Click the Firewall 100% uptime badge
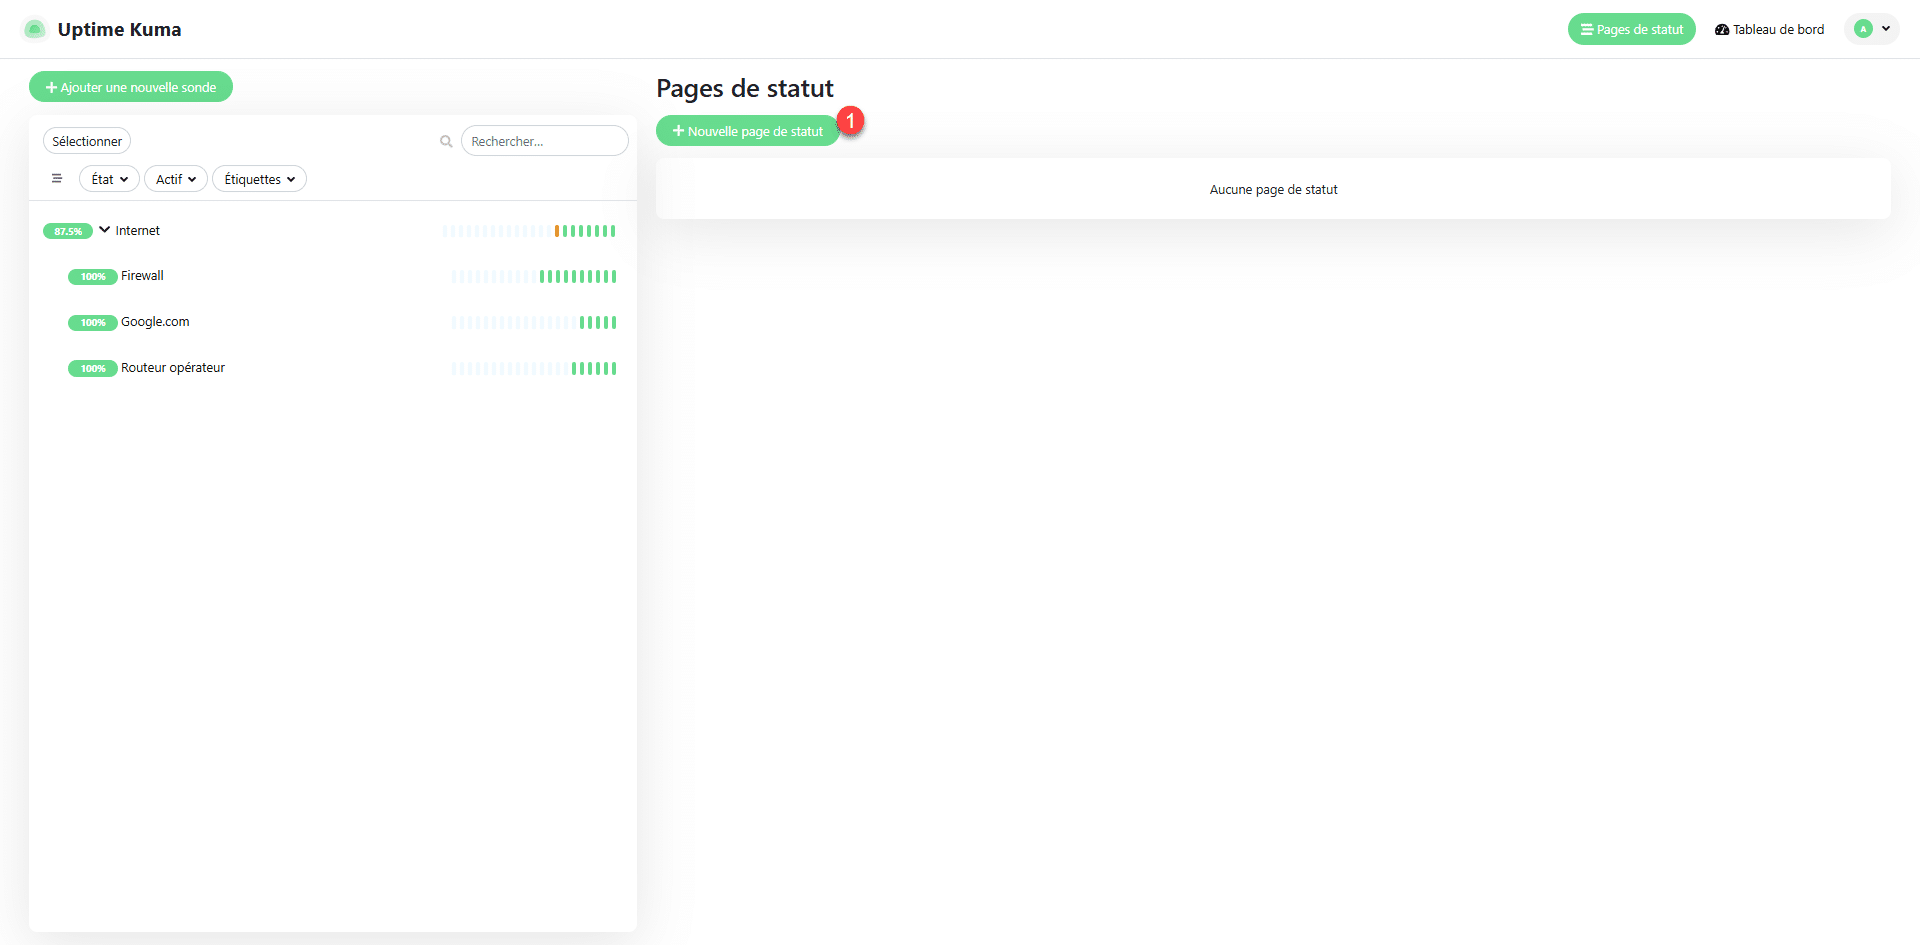 (x=92, y=277)
